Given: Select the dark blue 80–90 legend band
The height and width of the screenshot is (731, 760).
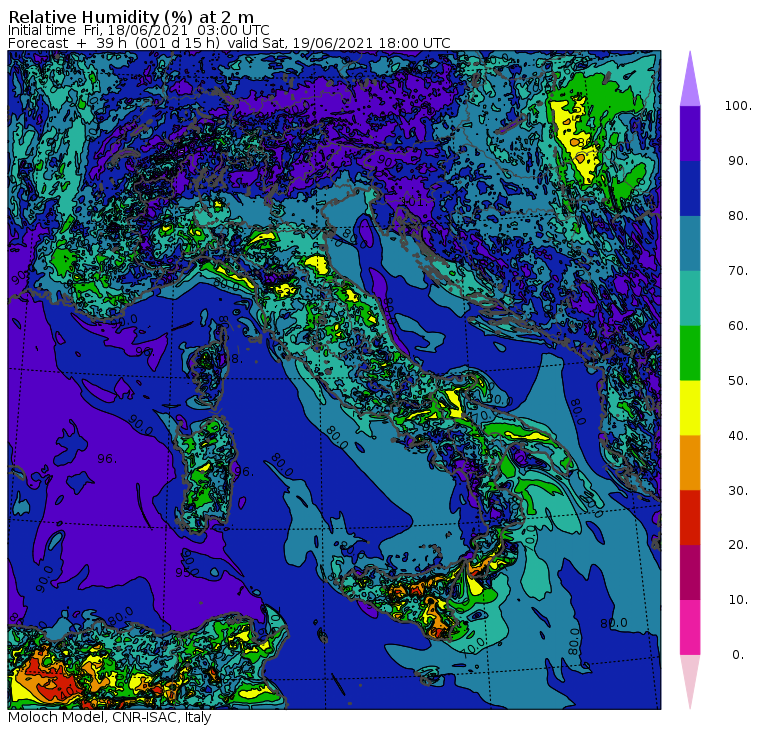Looking at the screenshot, I should [690, 188].
